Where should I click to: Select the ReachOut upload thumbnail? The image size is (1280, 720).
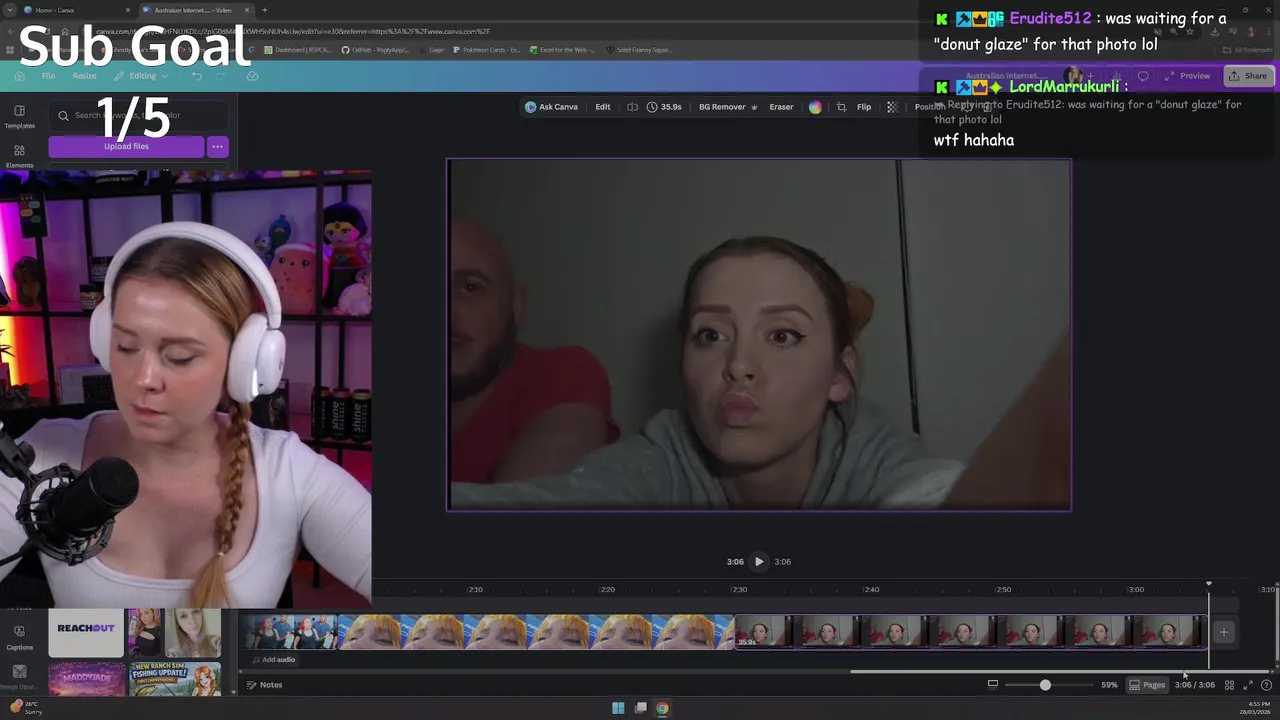tap(86, 632)
